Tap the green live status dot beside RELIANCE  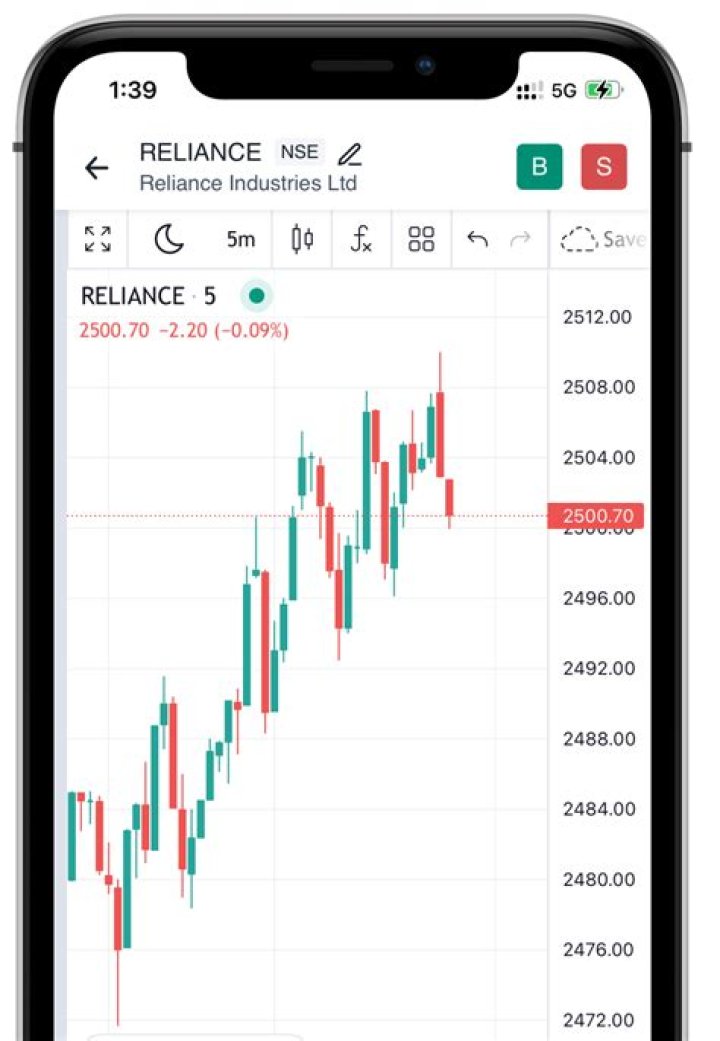pyautogui.click(x=256, y=295)
